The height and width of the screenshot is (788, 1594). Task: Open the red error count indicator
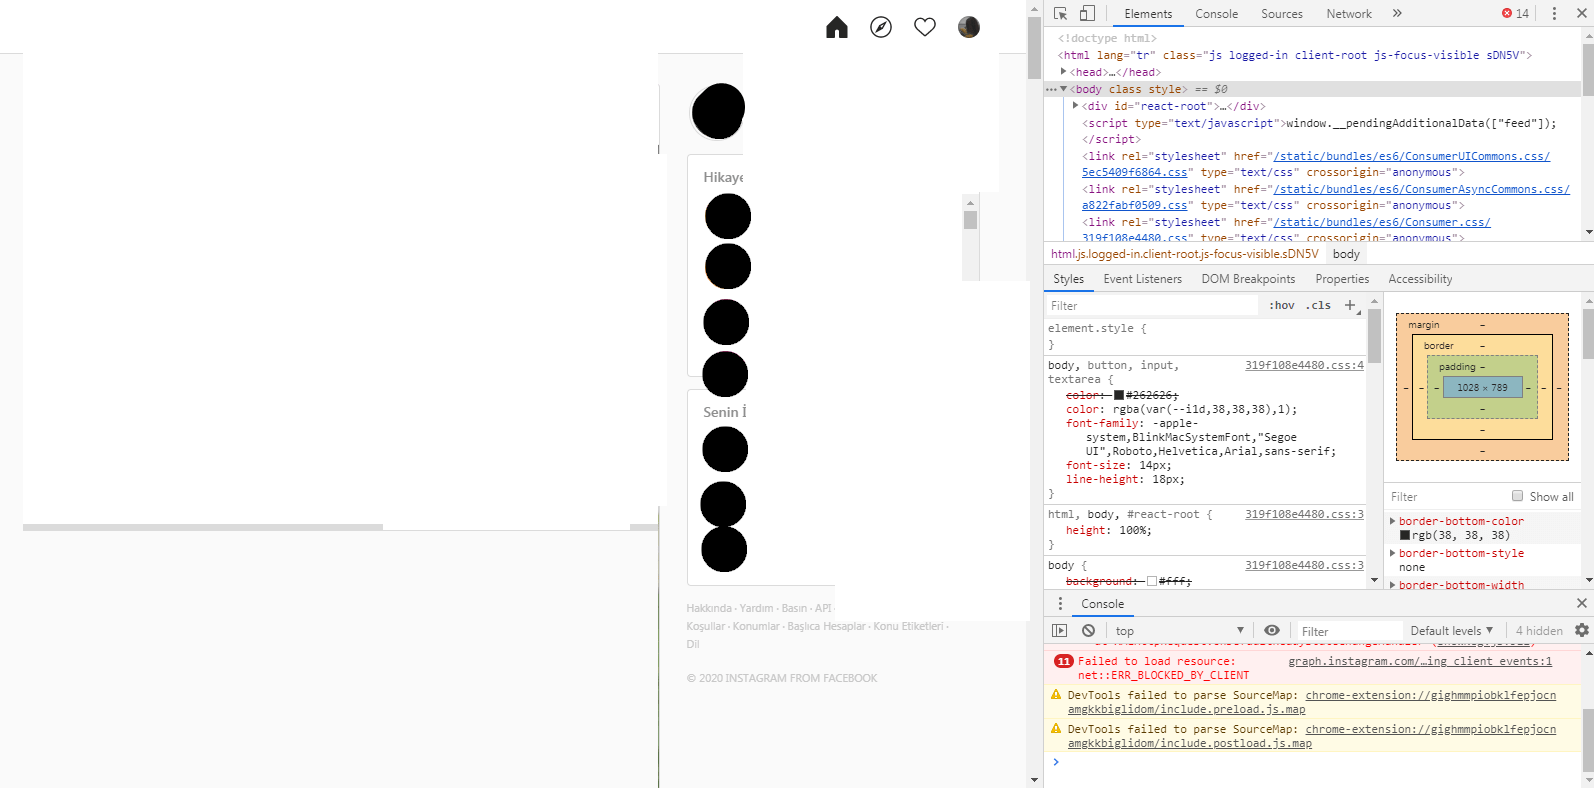[1515, 13]
